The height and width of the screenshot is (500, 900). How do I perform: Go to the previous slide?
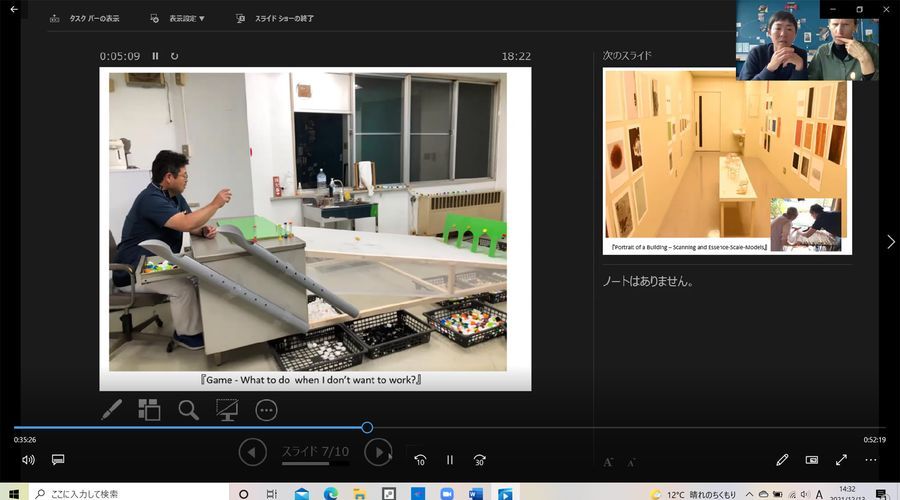pyautogui.click(x=253, y=453)
